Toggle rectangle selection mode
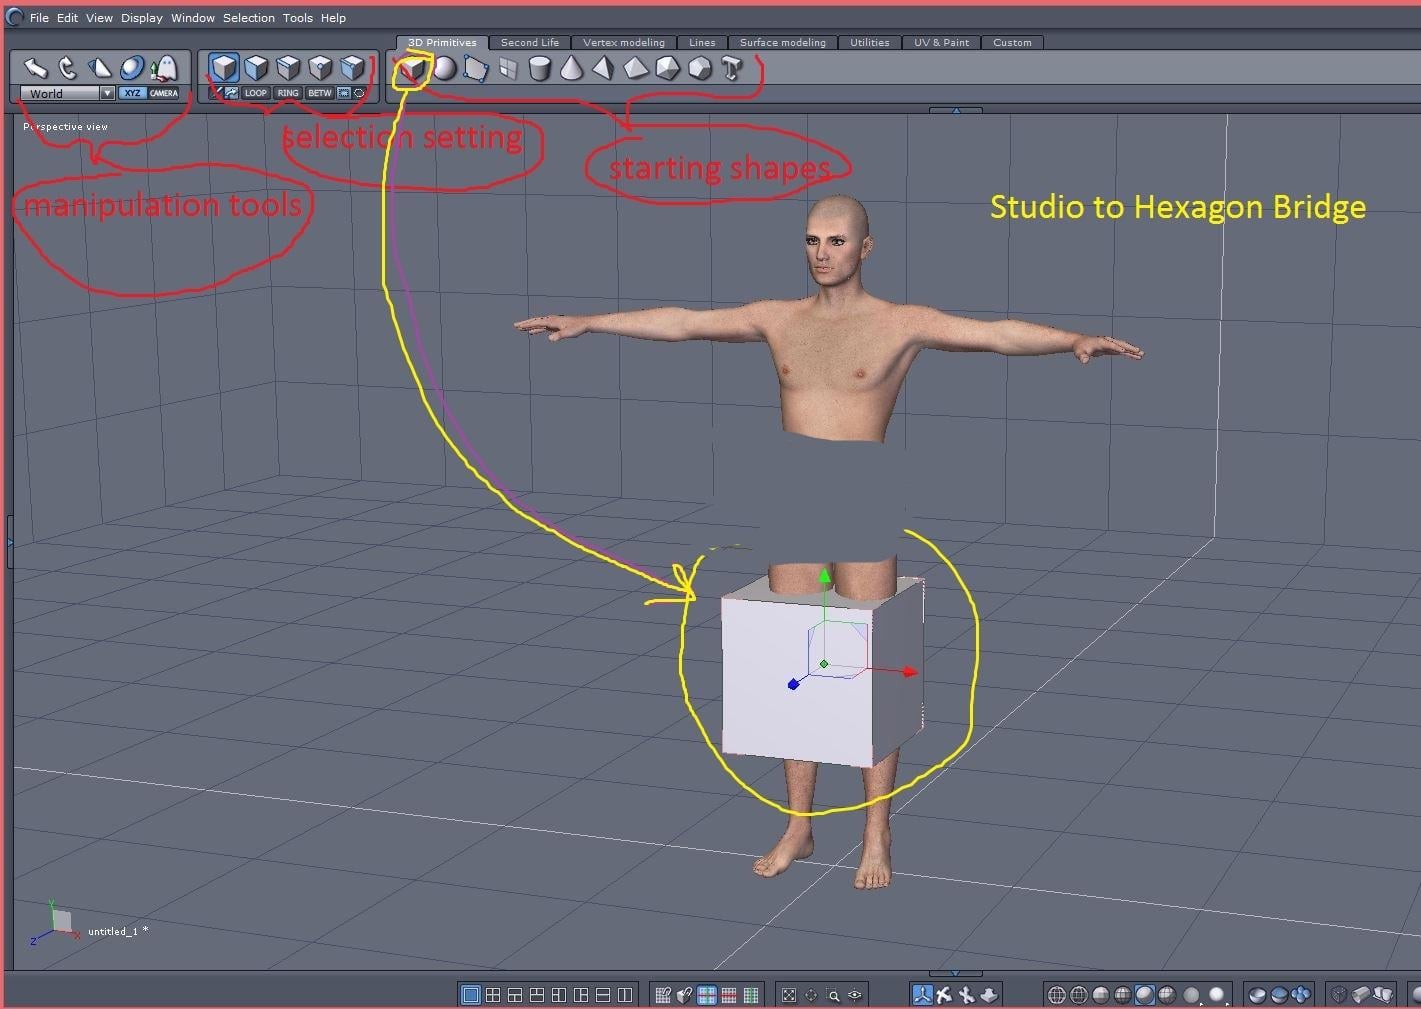This screenshot has width=1421, height=1009. pyautogui.click(x=344, y=93)
